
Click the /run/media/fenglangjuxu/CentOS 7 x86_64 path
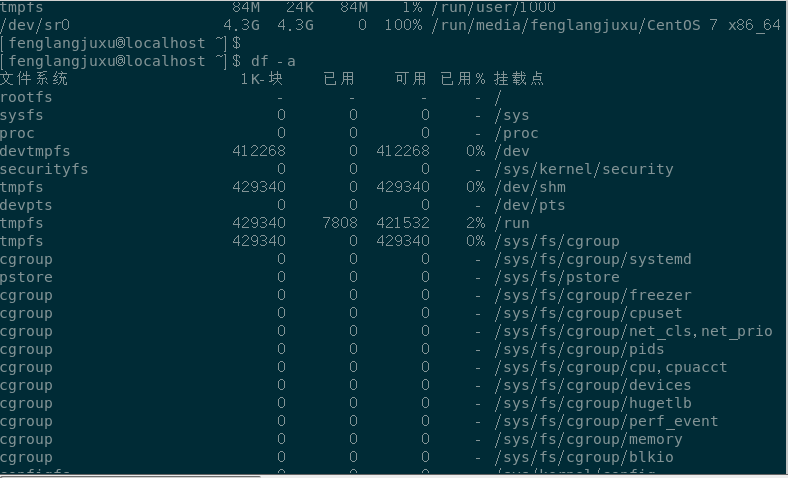tap(605, 25)
